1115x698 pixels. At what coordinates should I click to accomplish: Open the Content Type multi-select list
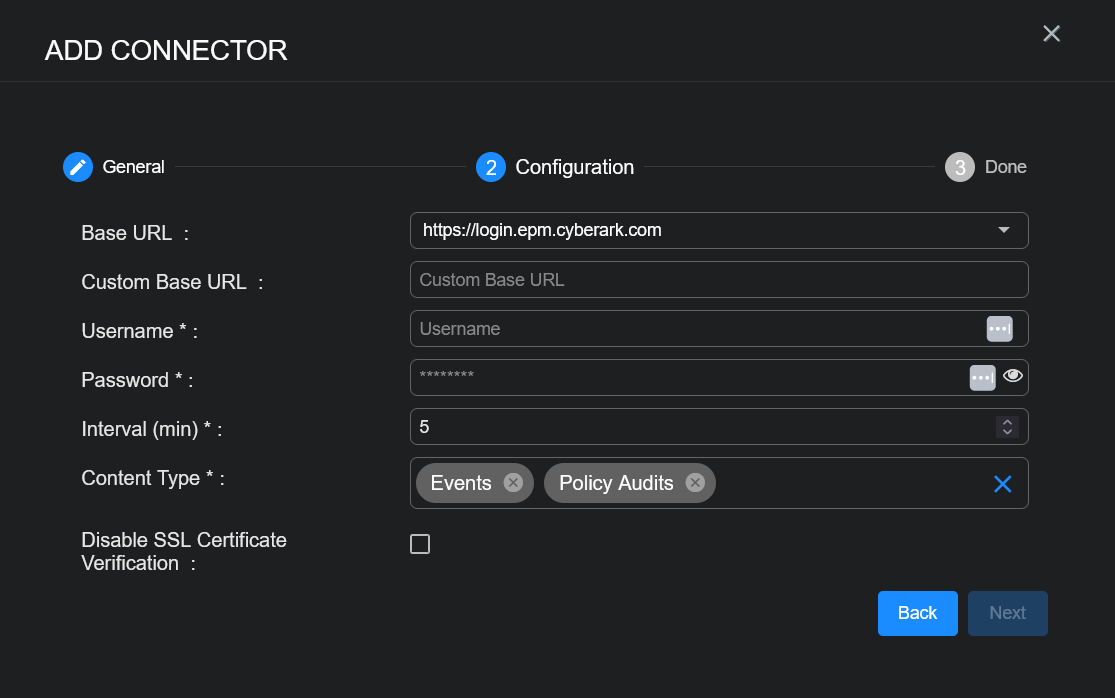(850, 484)
